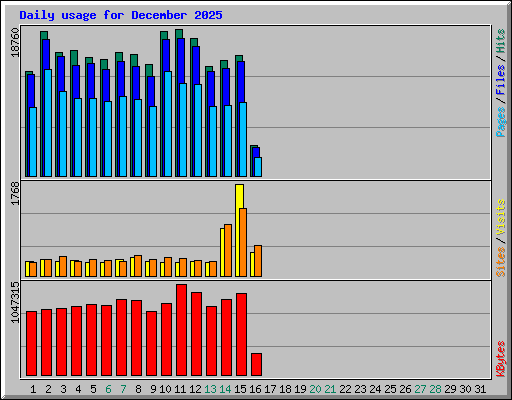Click the cyan Pages bar for day 10
Image resolution: width=512 pixels, height=400 pixels.
[168, 124]
